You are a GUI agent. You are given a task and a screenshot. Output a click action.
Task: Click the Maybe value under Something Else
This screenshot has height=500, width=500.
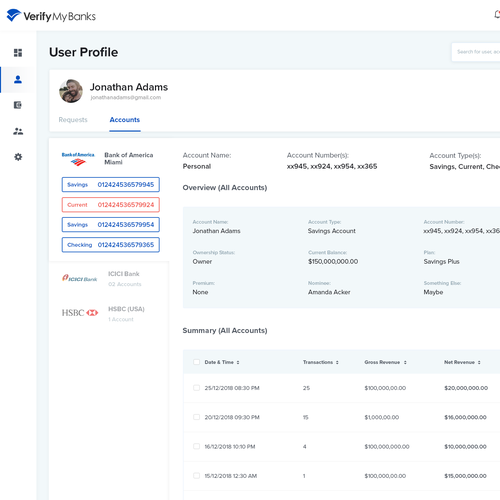coord(433,292)
